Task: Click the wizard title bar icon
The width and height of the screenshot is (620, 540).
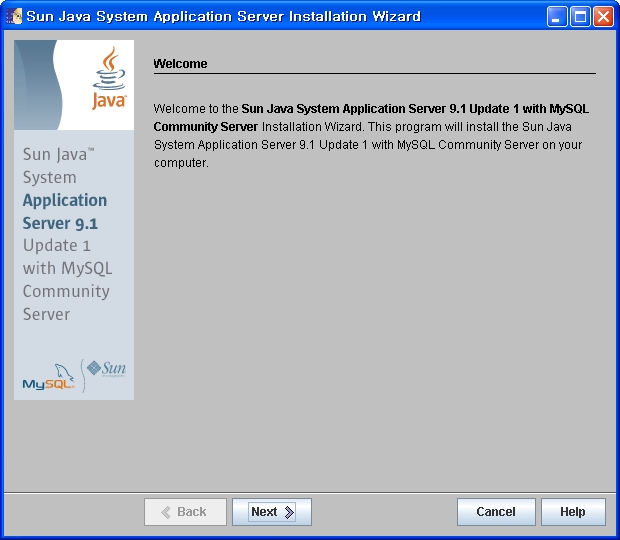Action: 14,16
